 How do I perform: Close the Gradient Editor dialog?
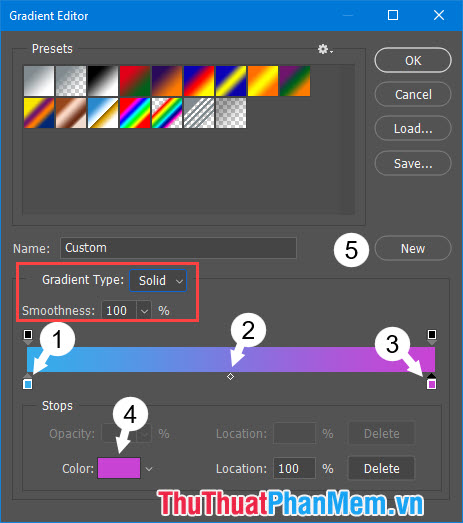(439, 15)
